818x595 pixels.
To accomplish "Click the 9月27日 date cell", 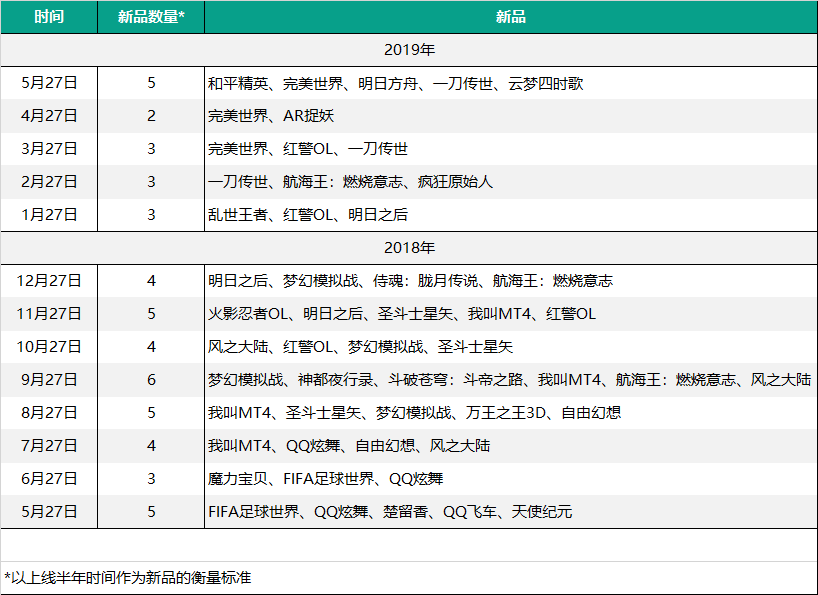I will coord(49,380).
